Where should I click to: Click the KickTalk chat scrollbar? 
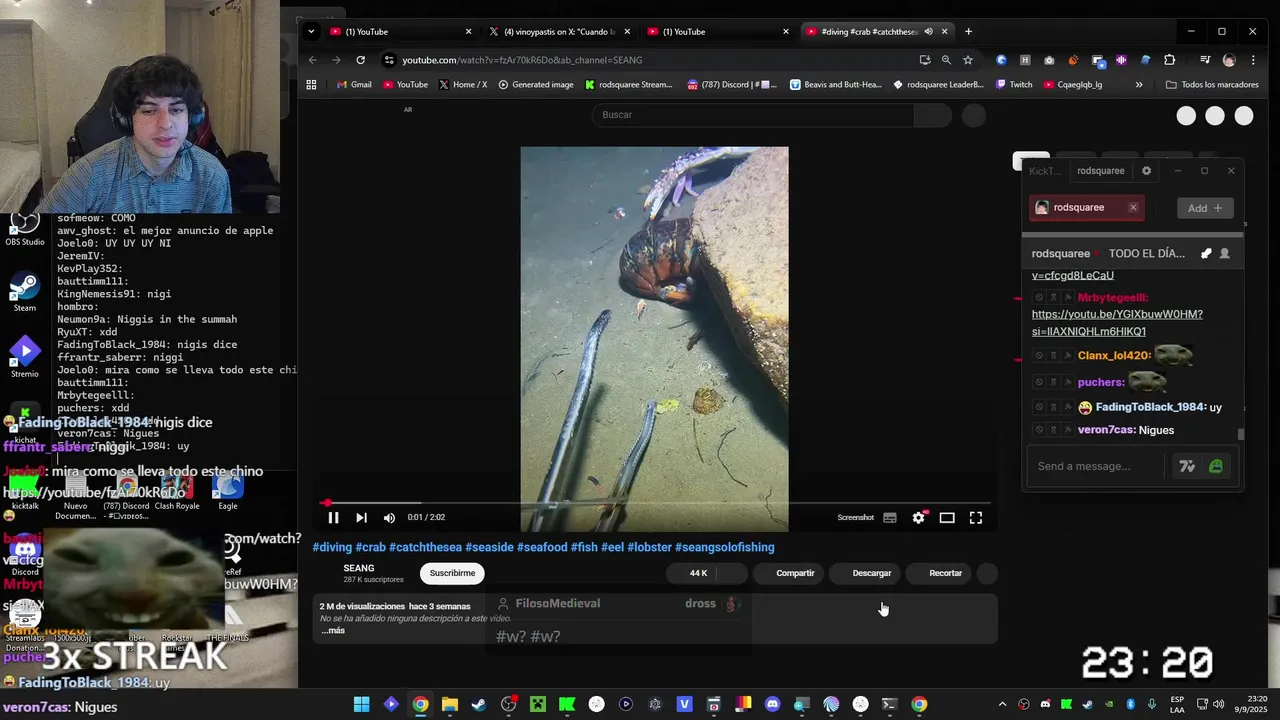point(1241,434)
